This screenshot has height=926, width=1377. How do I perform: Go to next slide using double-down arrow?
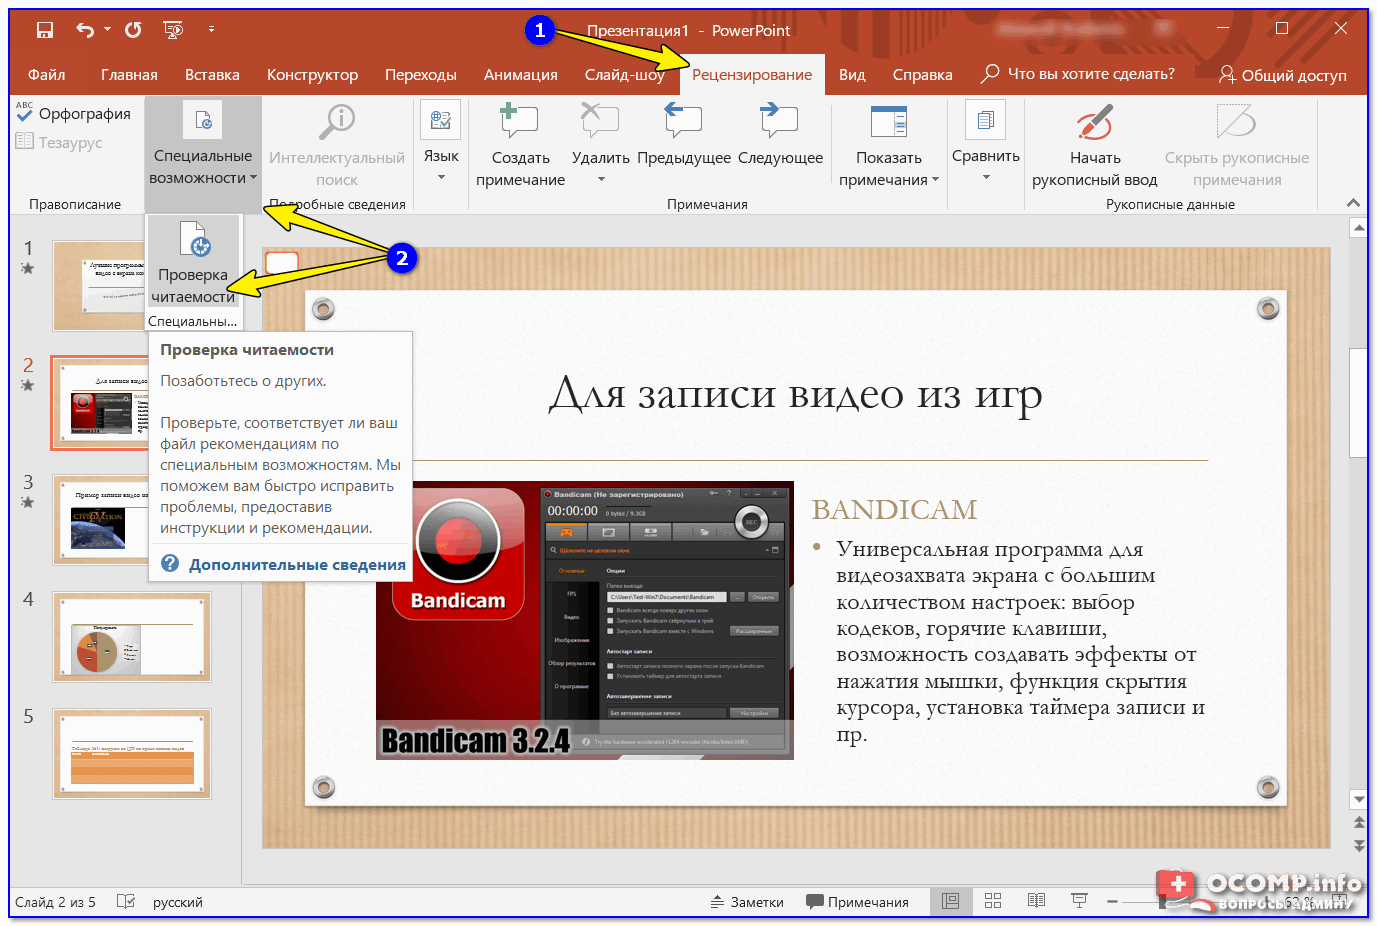[x=1358, y=845]
